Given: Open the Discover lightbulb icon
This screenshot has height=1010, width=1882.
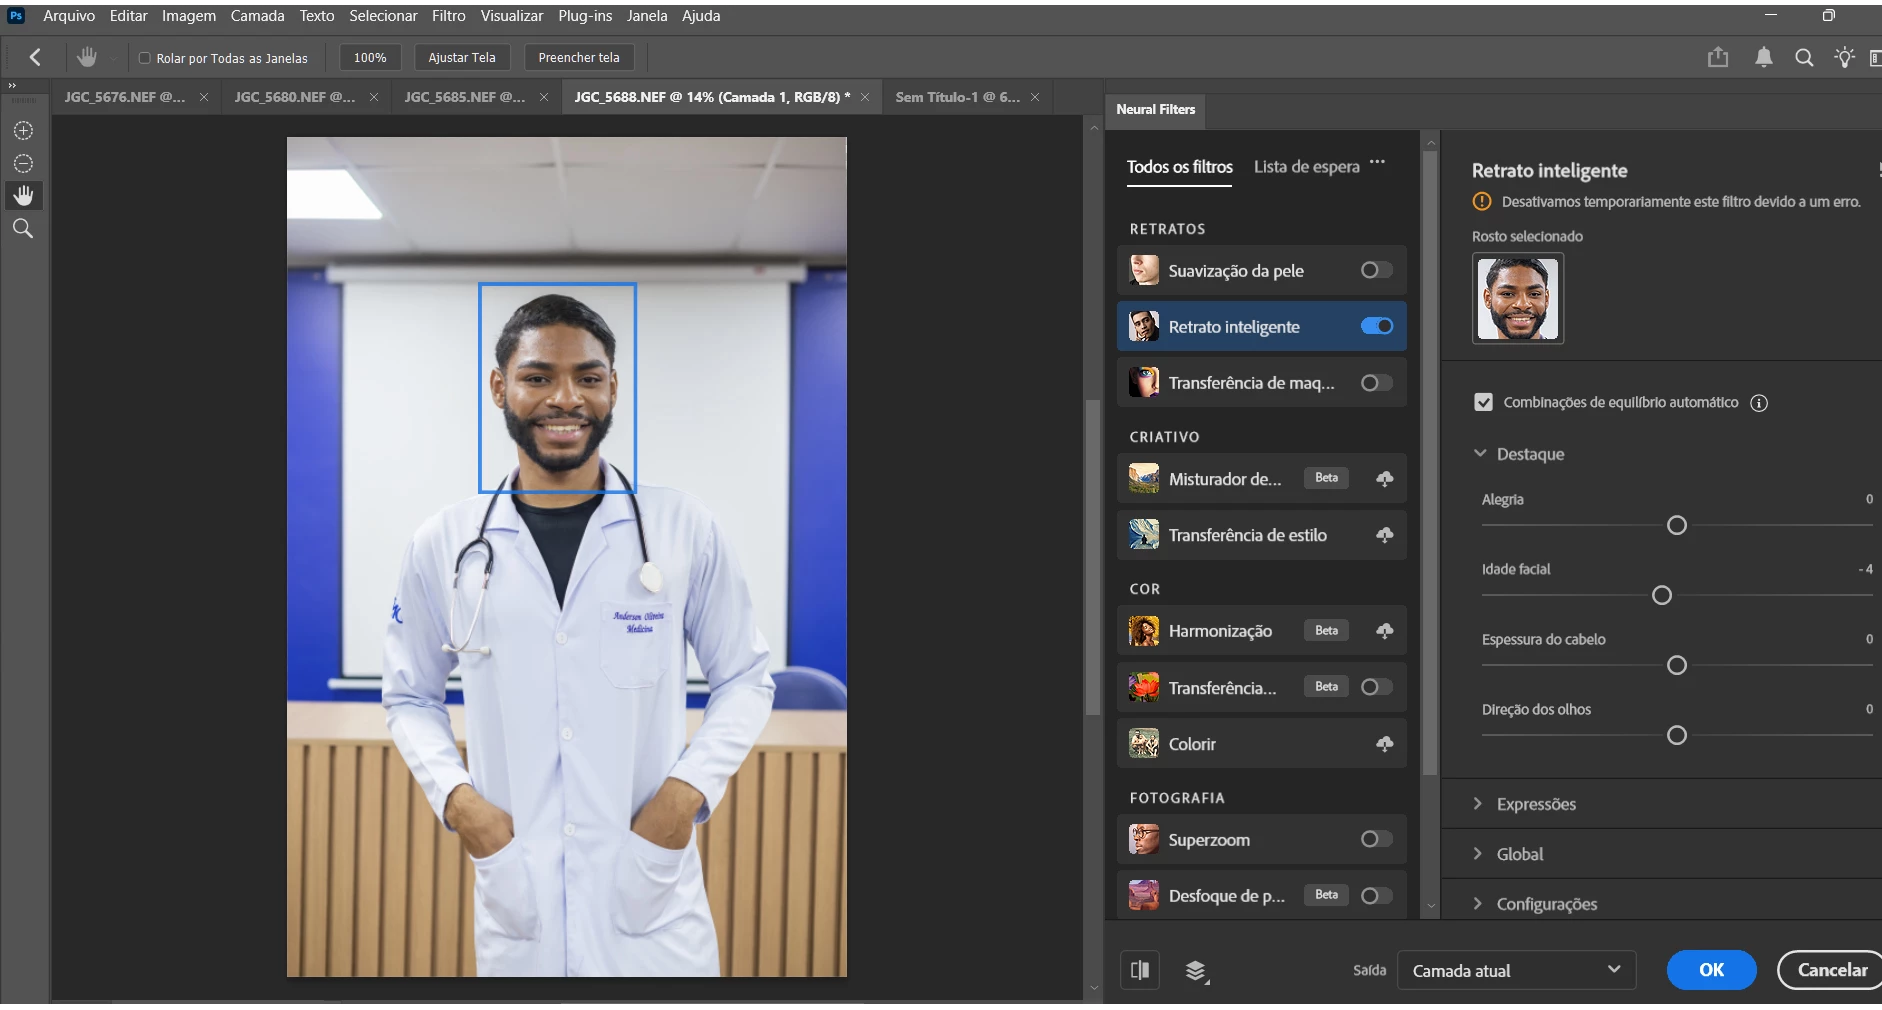Looking at the screenshot, I should coord(1844,57).
